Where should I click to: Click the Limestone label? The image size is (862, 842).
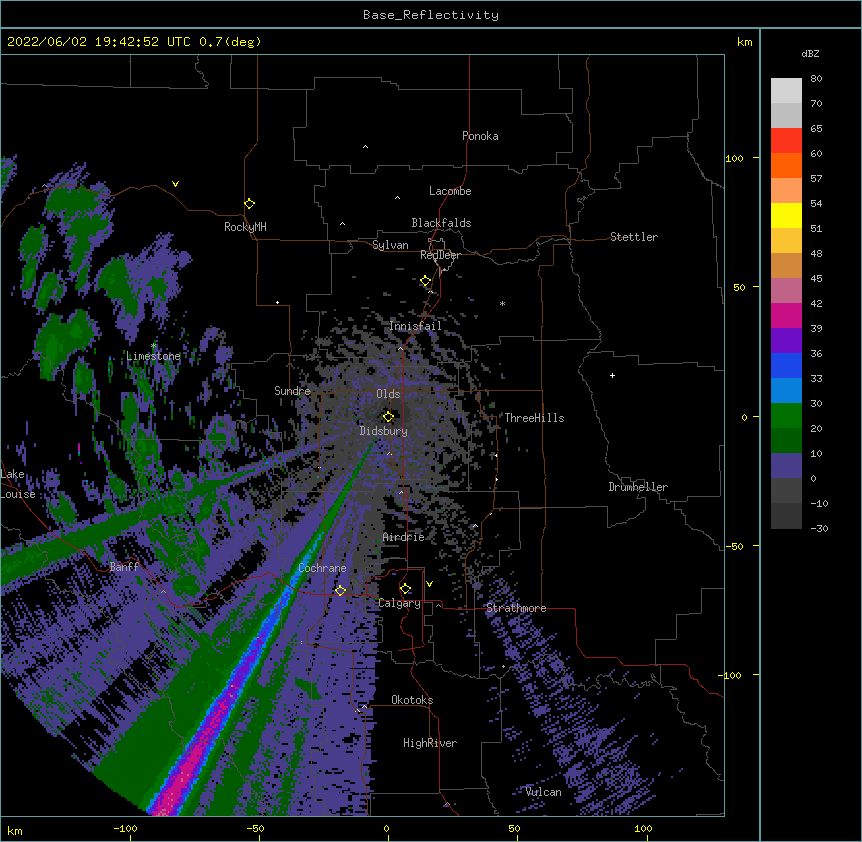tap(153, 356)
